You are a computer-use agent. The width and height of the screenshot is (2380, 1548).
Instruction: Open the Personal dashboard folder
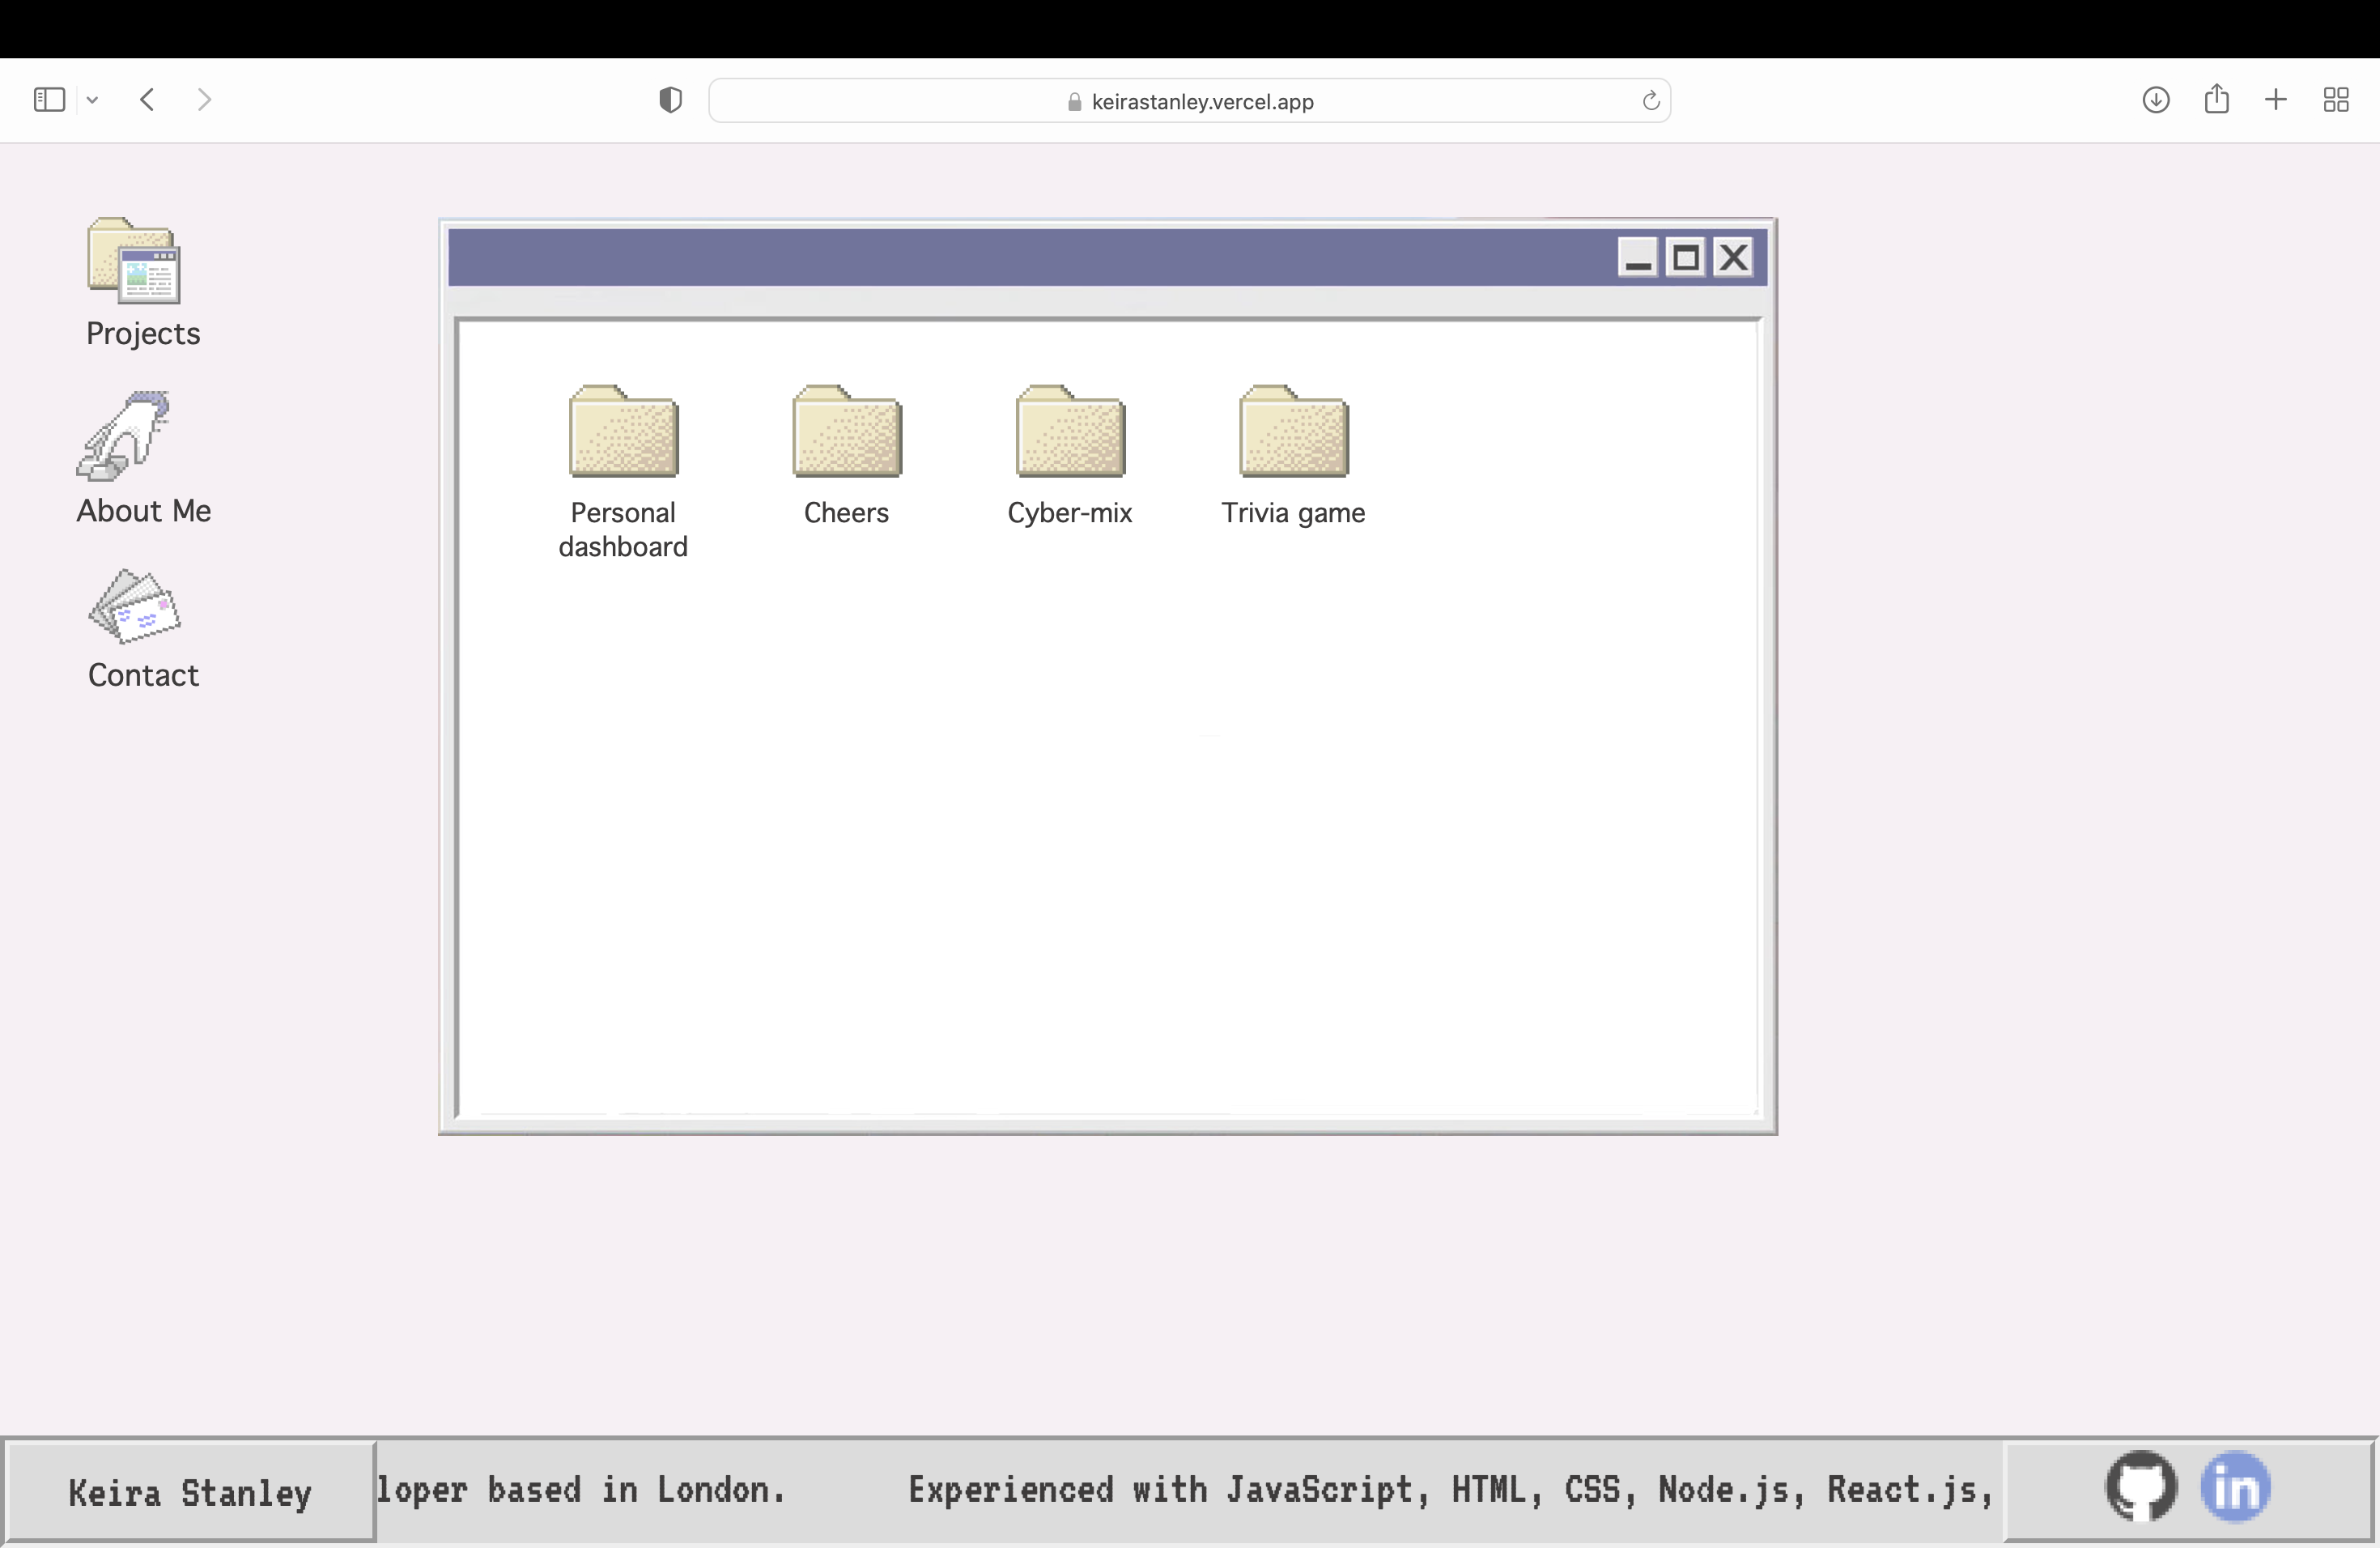point(623,432)
